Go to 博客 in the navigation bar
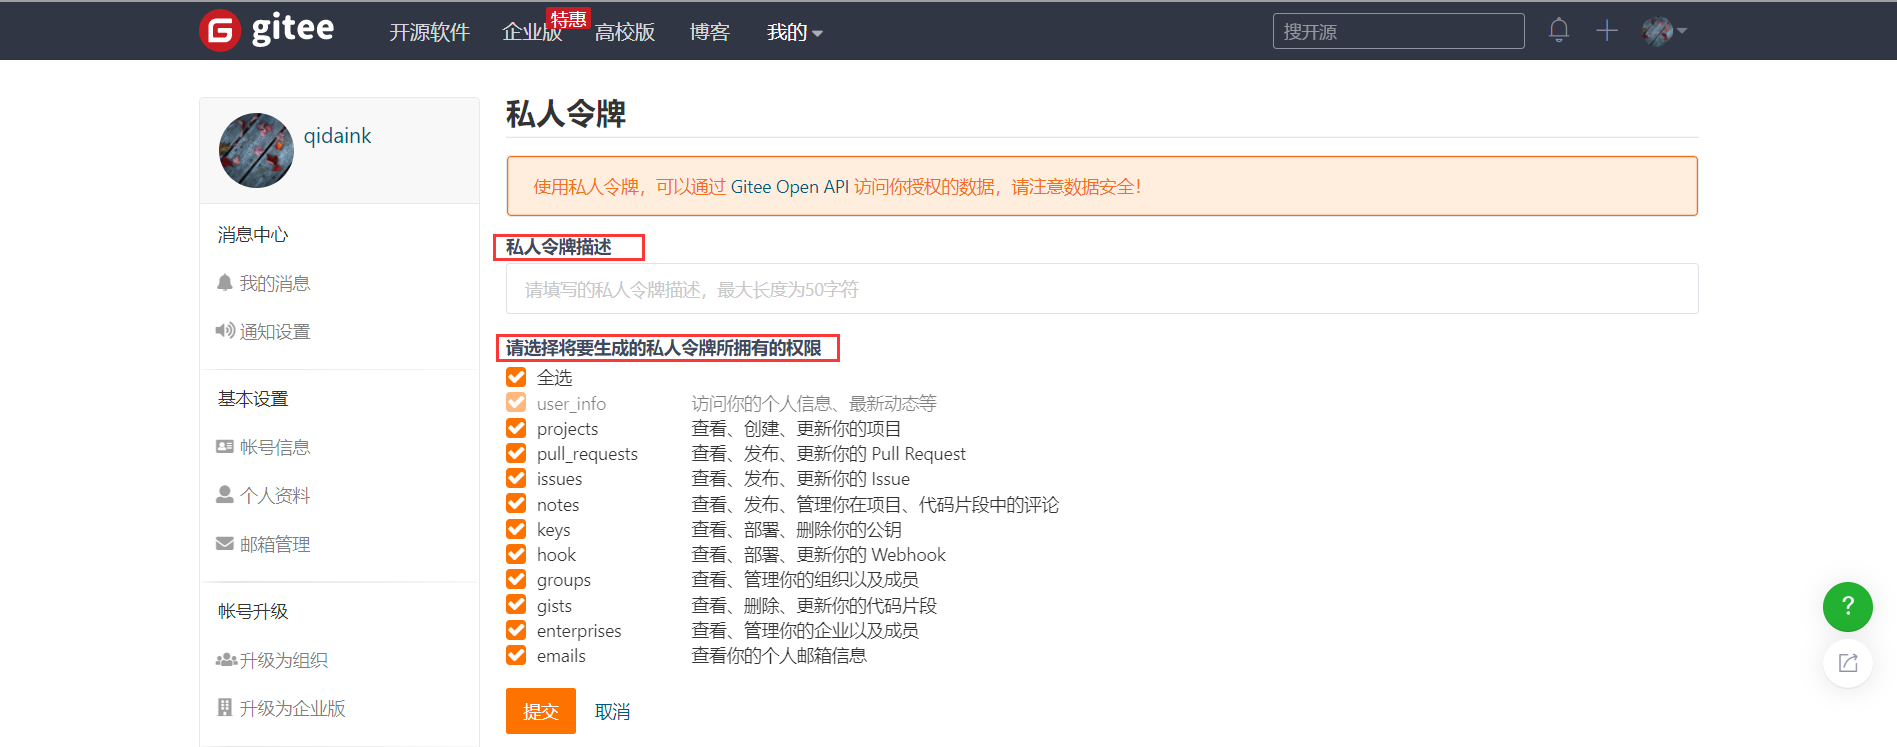The image size is (1897, 747). [709, 32]
